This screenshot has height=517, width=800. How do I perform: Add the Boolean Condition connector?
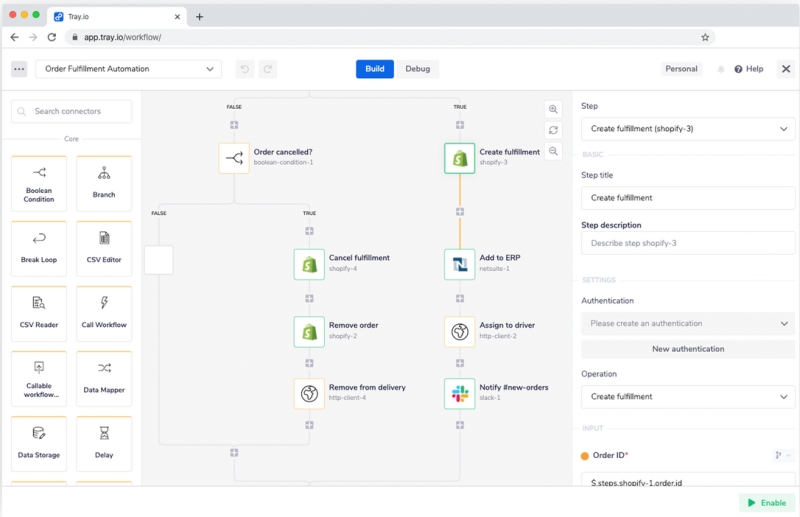coord(39,184)
